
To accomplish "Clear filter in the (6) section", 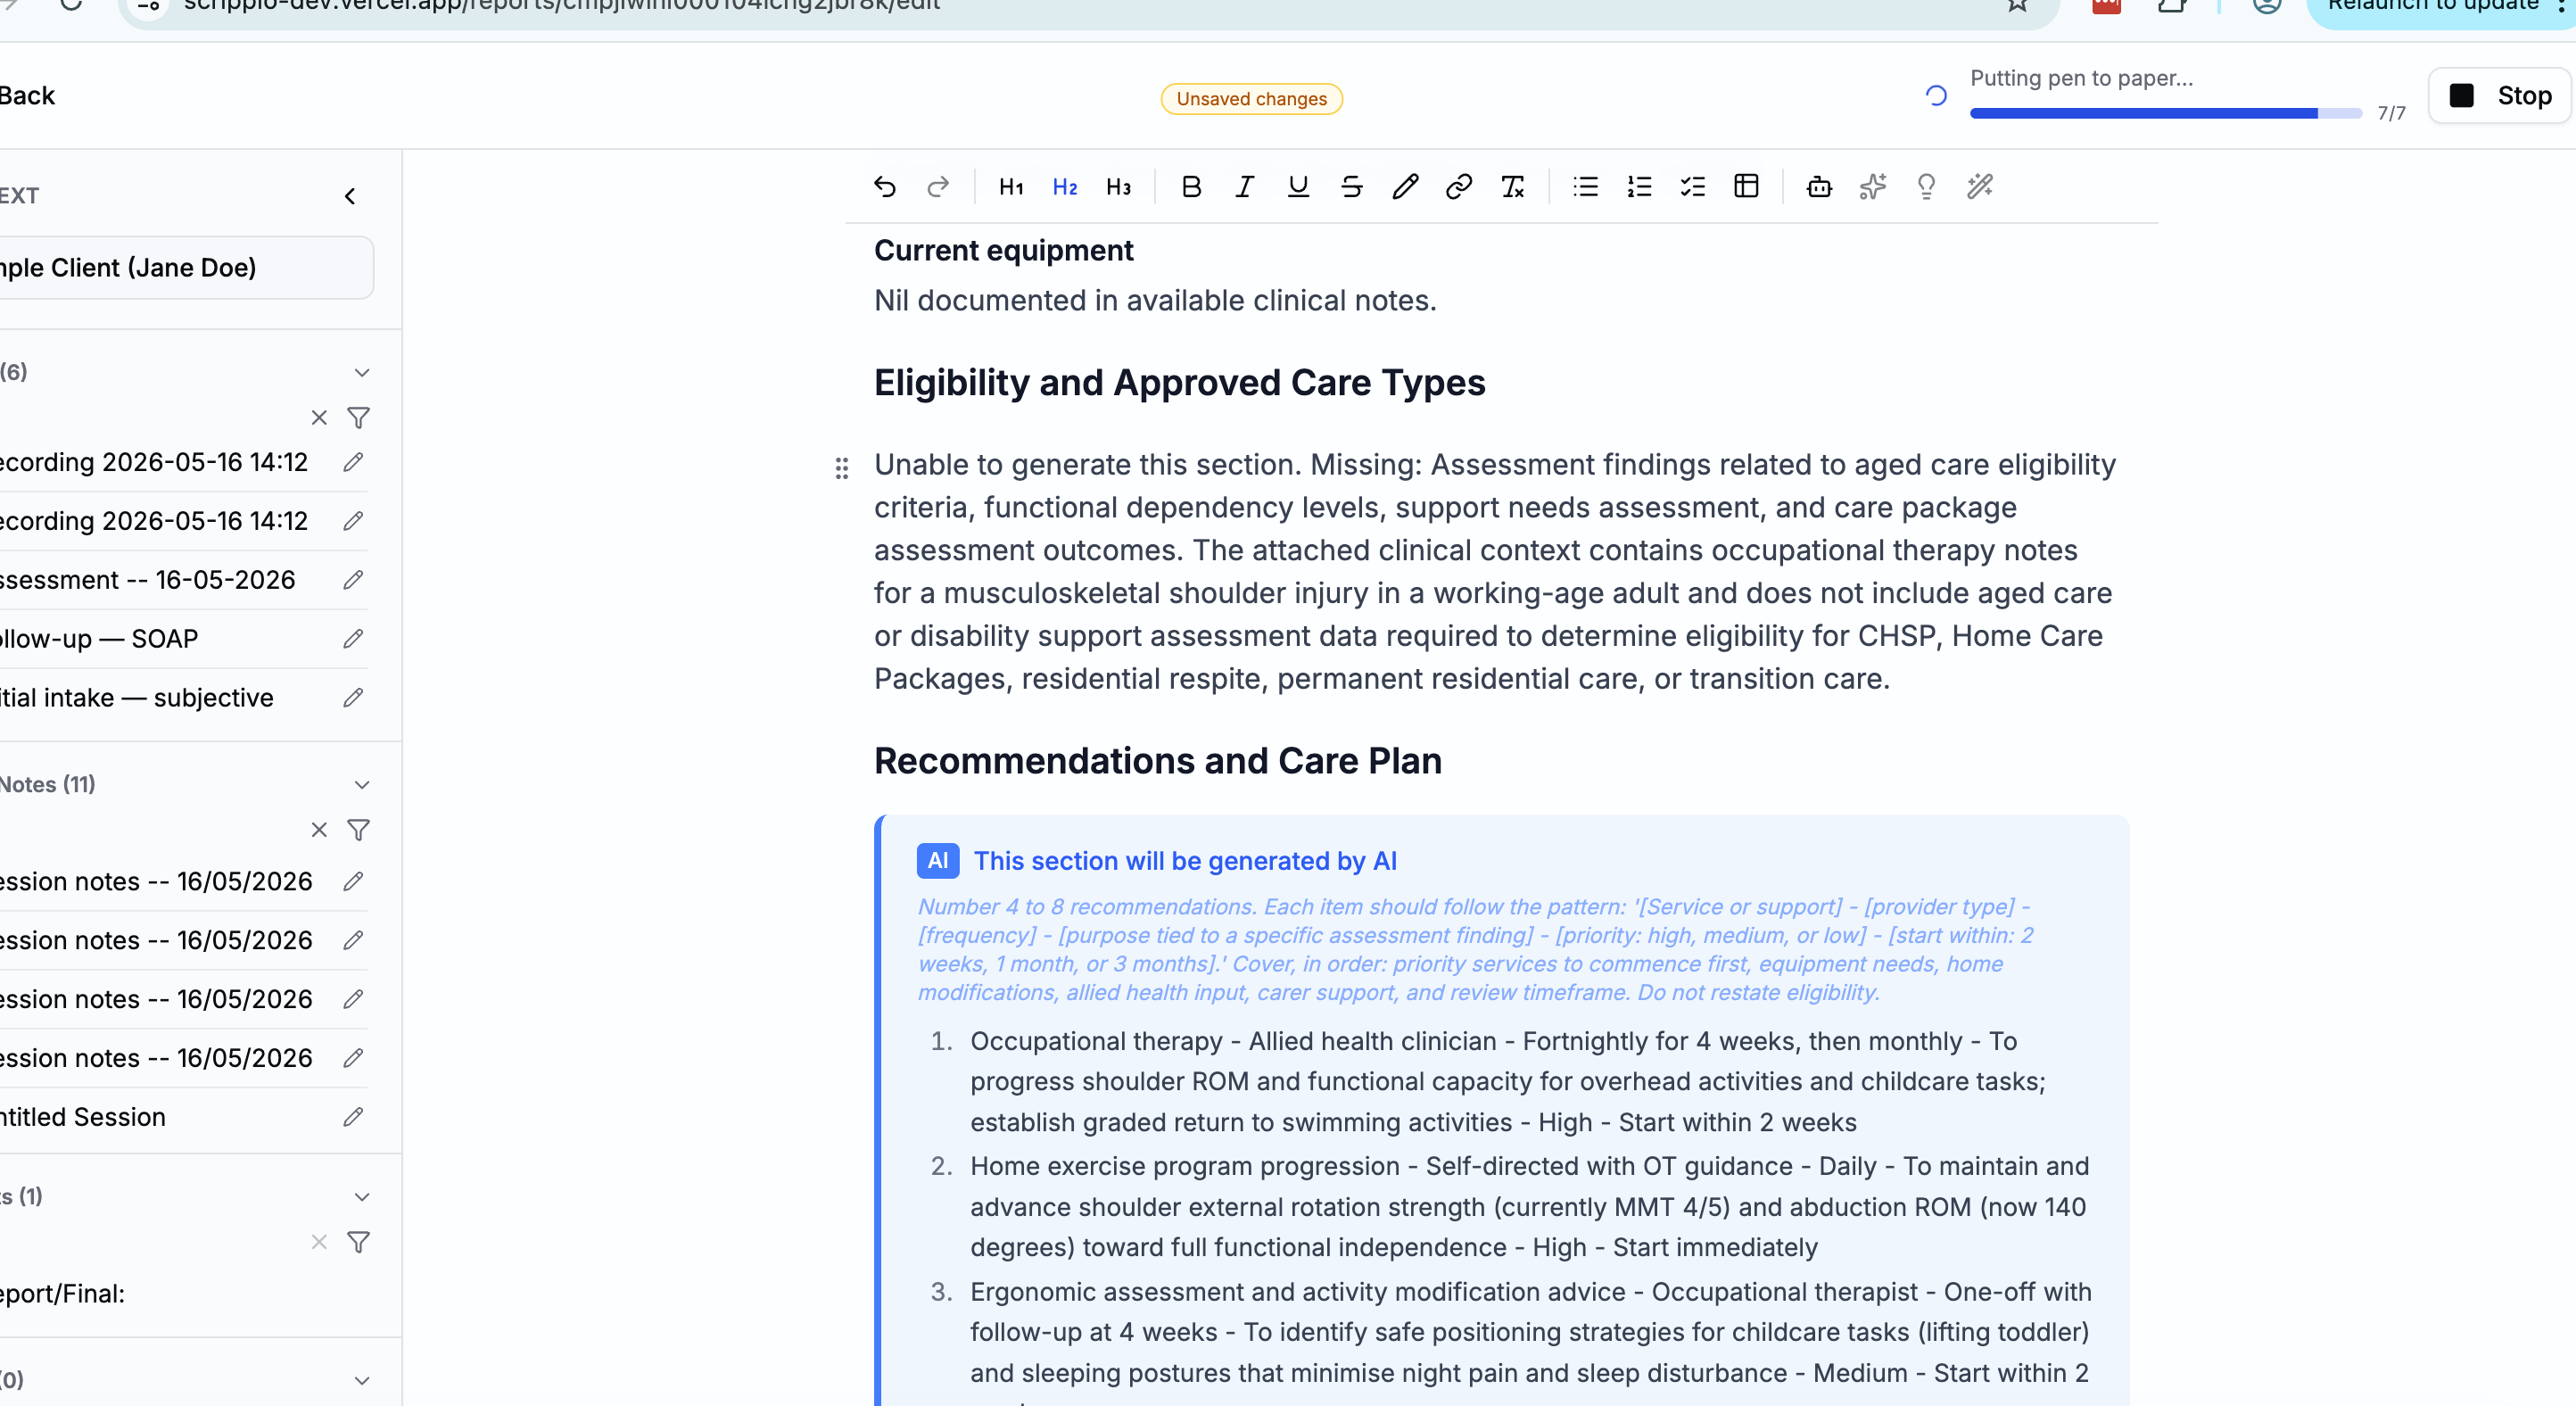I will 319,418.
